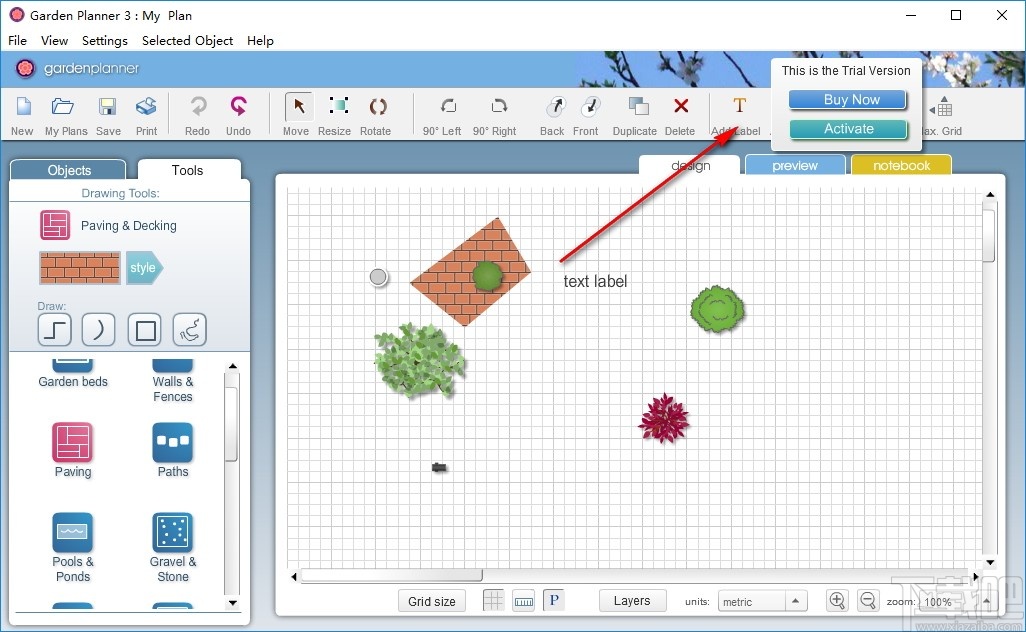
Task: Open the Settings menu
Action: coord(104,41)
